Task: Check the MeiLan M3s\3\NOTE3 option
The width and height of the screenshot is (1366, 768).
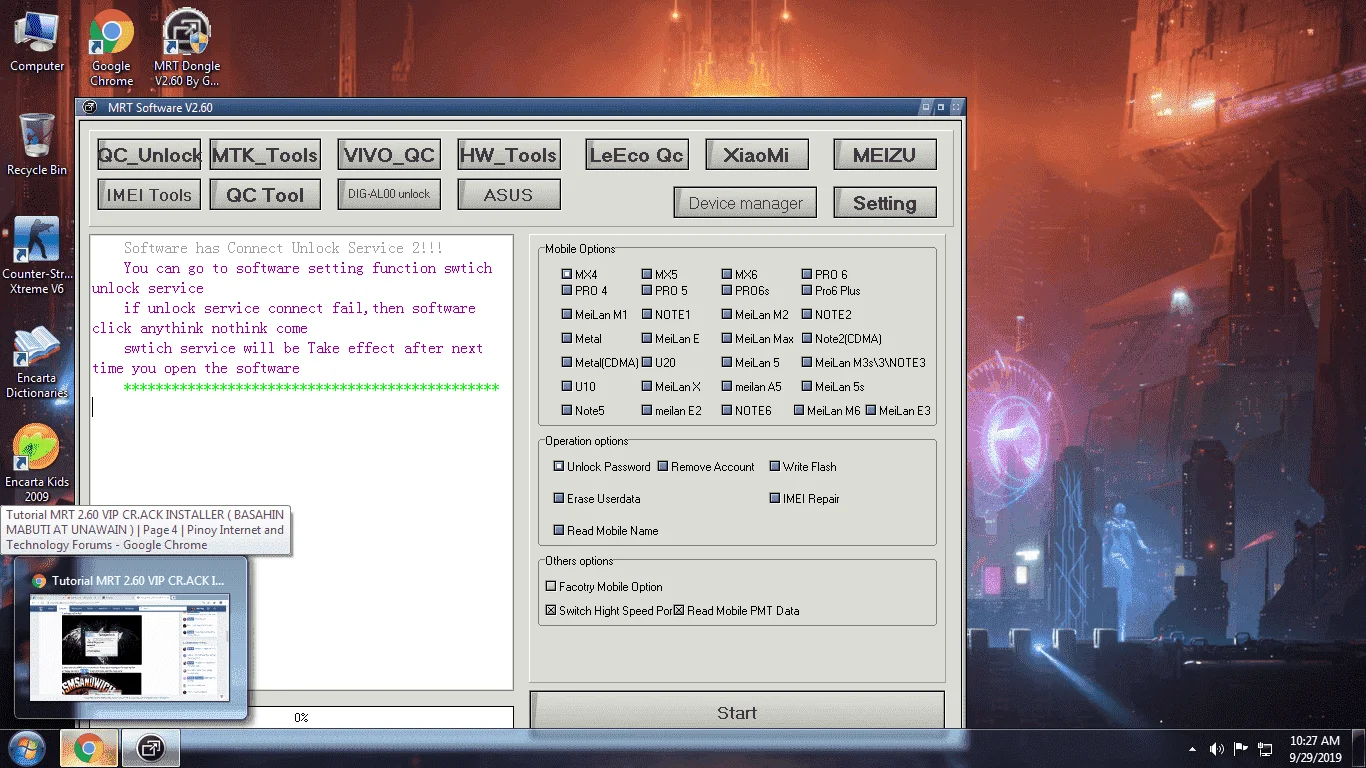Action: [x=807, y=362]
